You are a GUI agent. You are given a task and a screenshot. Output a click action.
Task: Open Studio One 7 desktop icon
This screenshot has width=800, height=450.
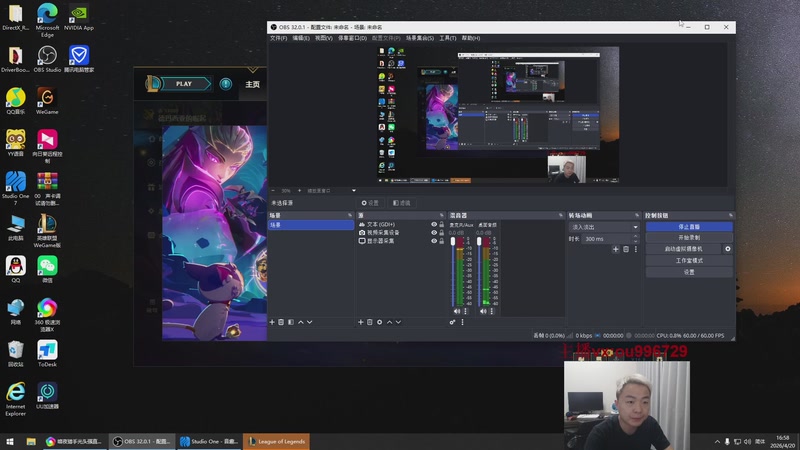click(x=15, y=189)
